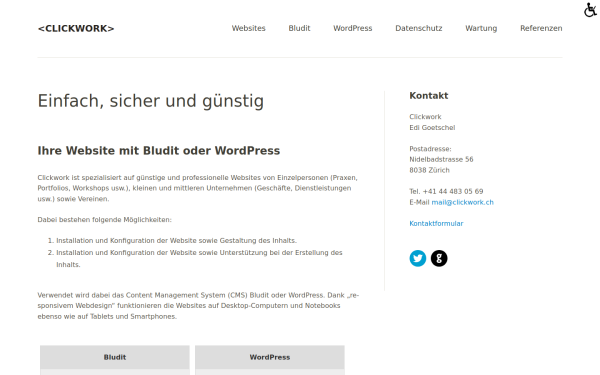600x375 pixels.
Task: Click the address line Nidelbadstrasse 56
Action: 441,159
